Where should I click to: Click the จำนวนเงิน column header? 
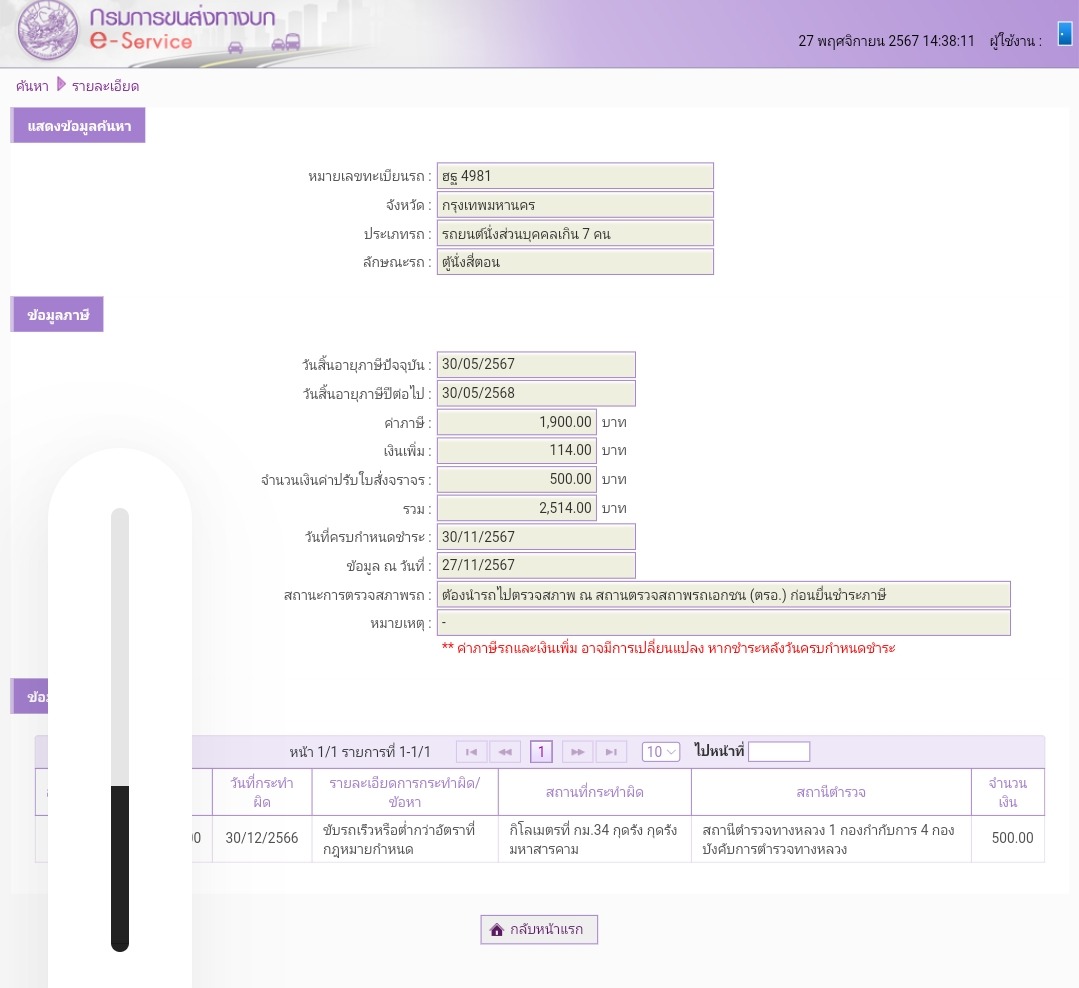point(1008,792)
